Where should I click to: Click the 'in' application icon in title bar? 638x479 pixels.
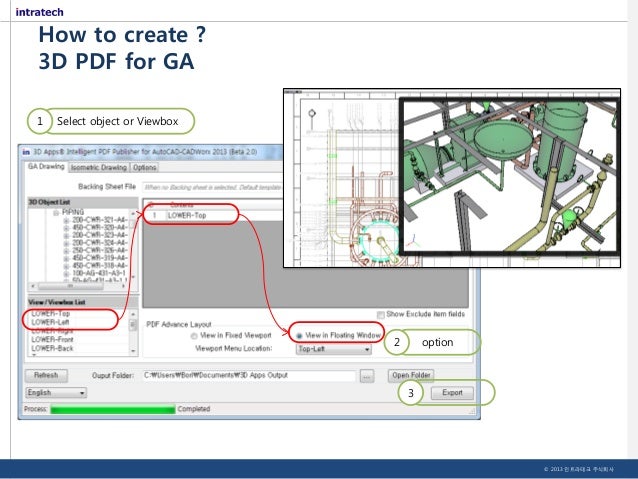pyautogui.click(x=26, y=152)
